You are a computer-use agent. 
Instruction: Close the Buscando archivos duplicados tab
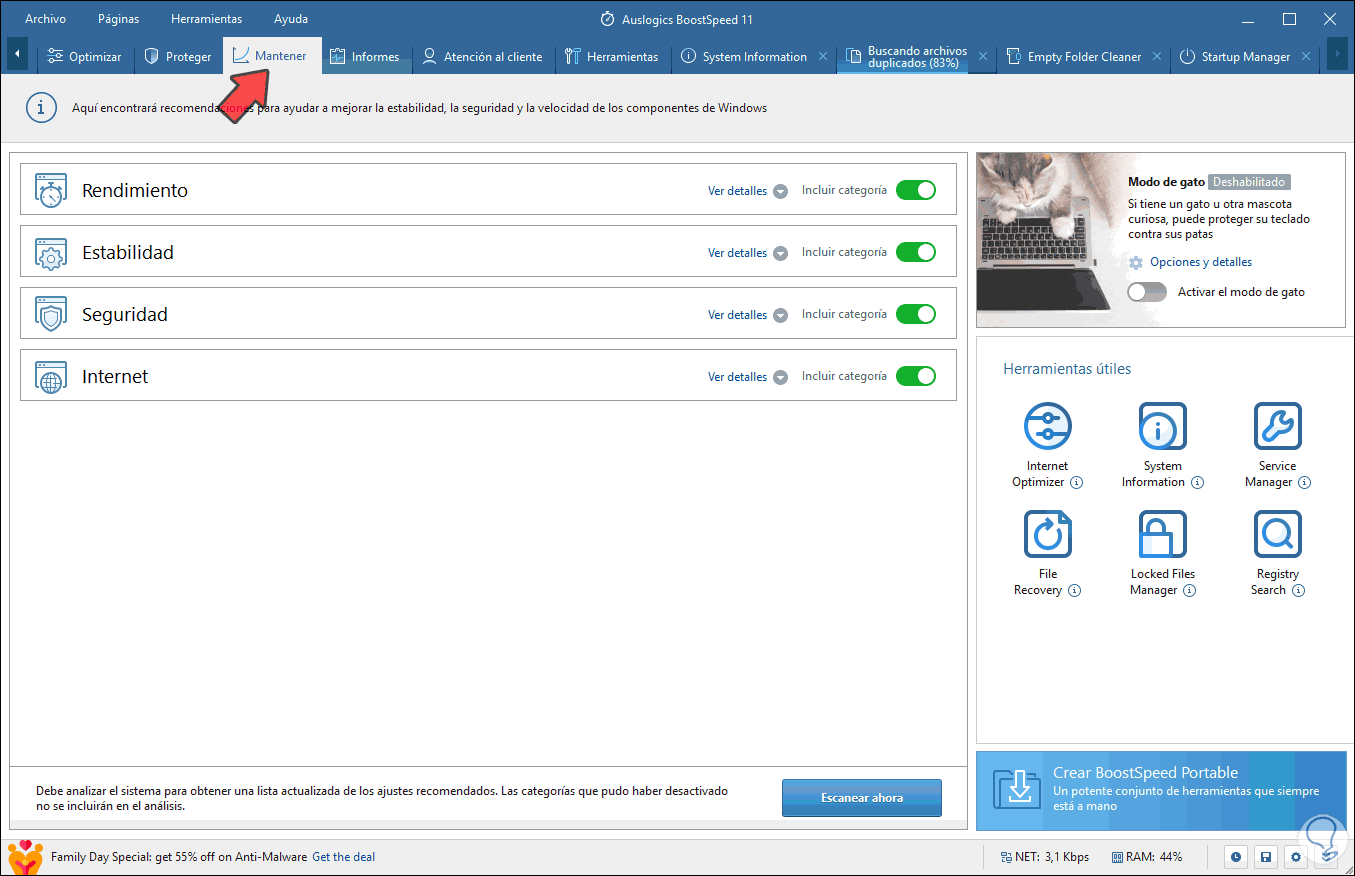(x=983, y=57)
